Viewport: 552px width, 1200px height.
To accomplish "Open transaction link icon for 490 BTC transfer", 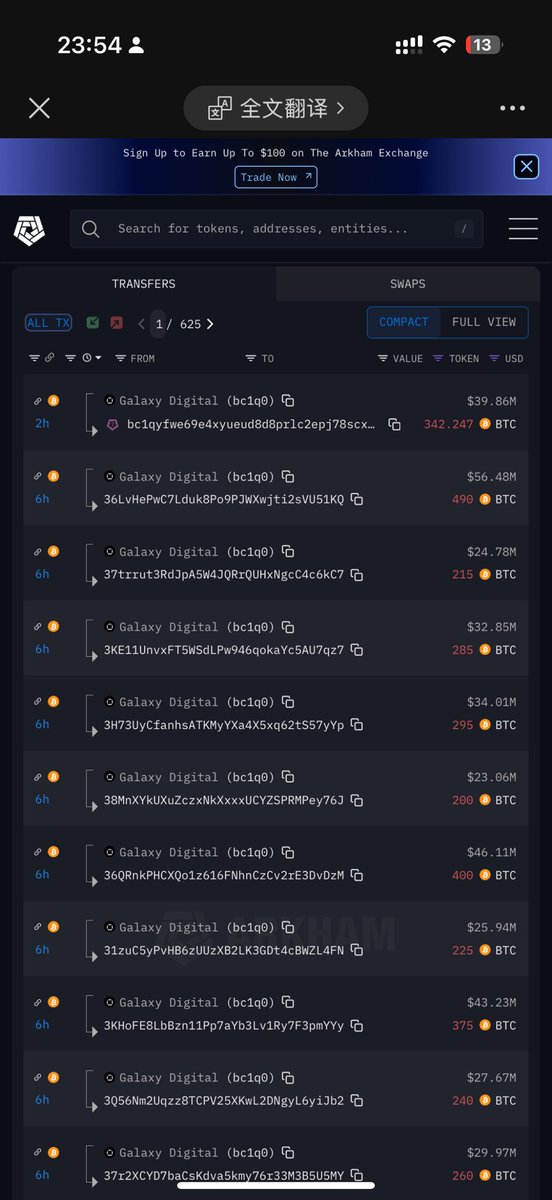I will pyautogui.click(x=38, y=476).
